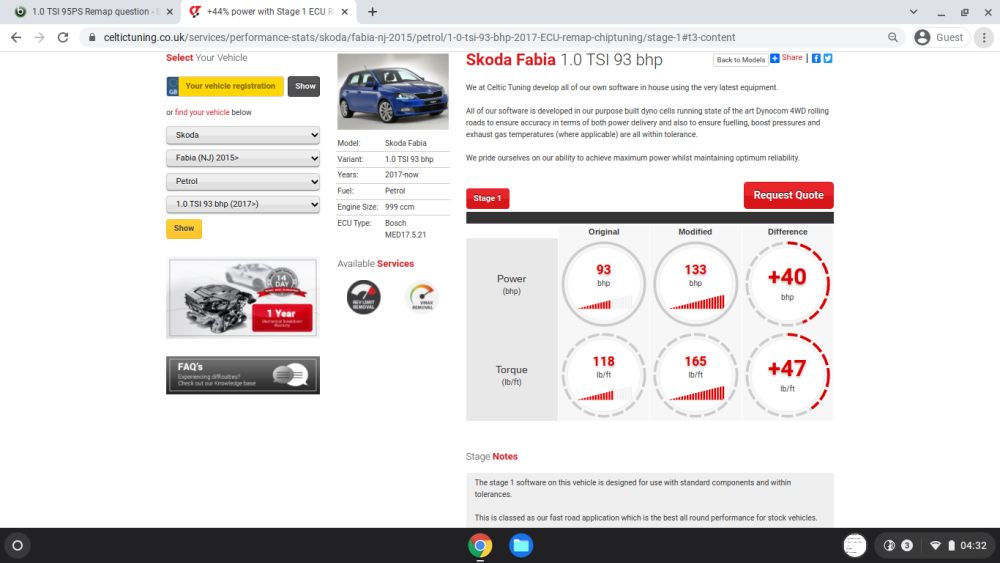Open the Files app in shelf
Viewport: 1000px width, 563px height.
click(521, 545)
